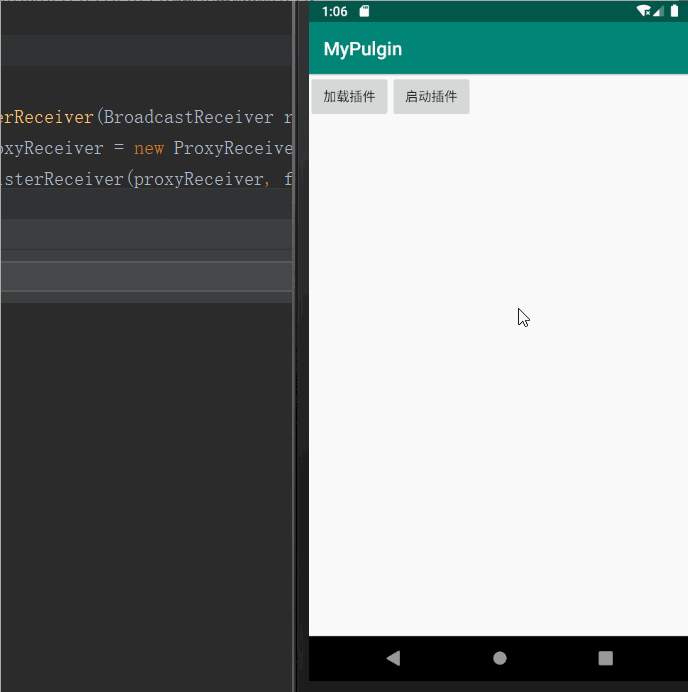The image size is (688, 692).
Task: Click ProxyReceive class name in code
Action: (233, 148)
